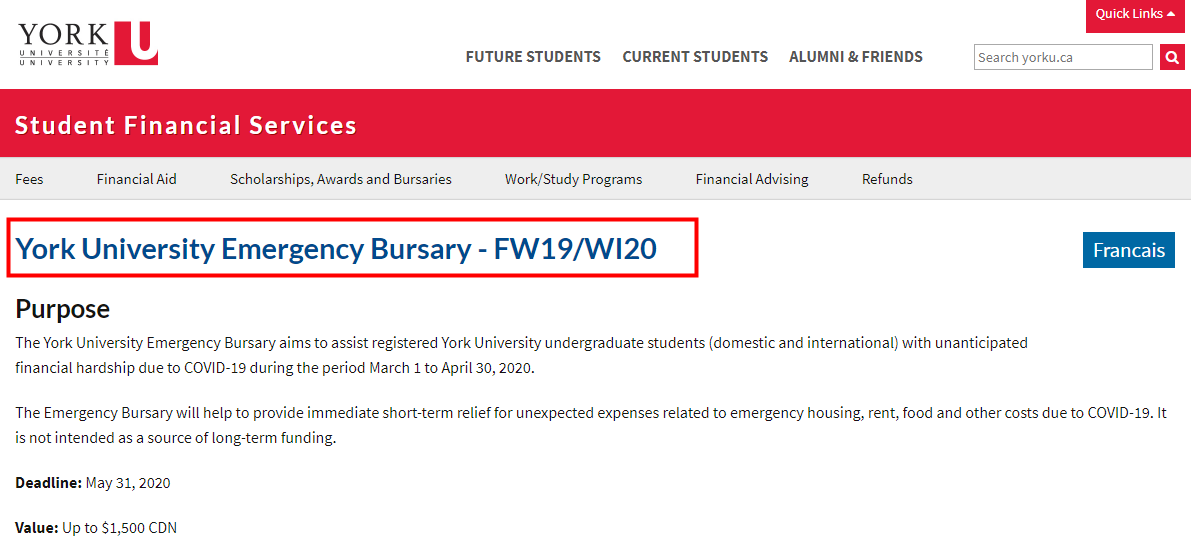Expand the Quick Links dropdown
The width and height of the screenshot is (1191, 554).
pyautogui.click(x=1135, y=14)
